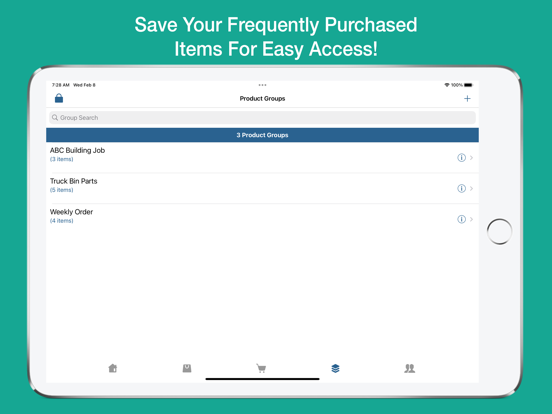Image resolution: width=552 pixels, height=414 pixels.
Task: Click the Product Groups title
Action: (x=262, y=99)
